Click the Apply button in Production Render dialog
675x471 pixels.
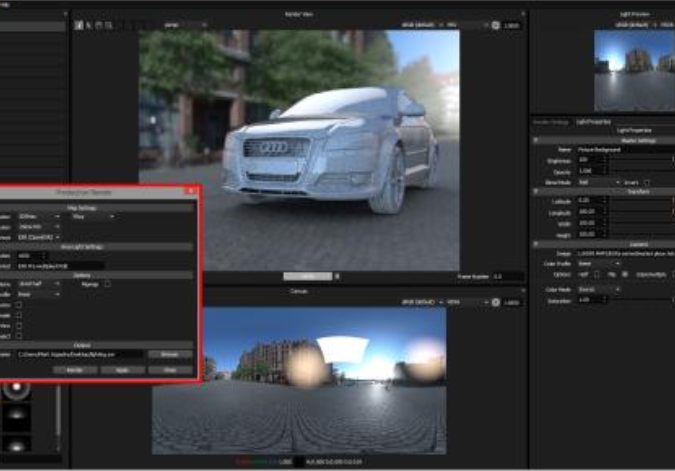coord(122,370)
